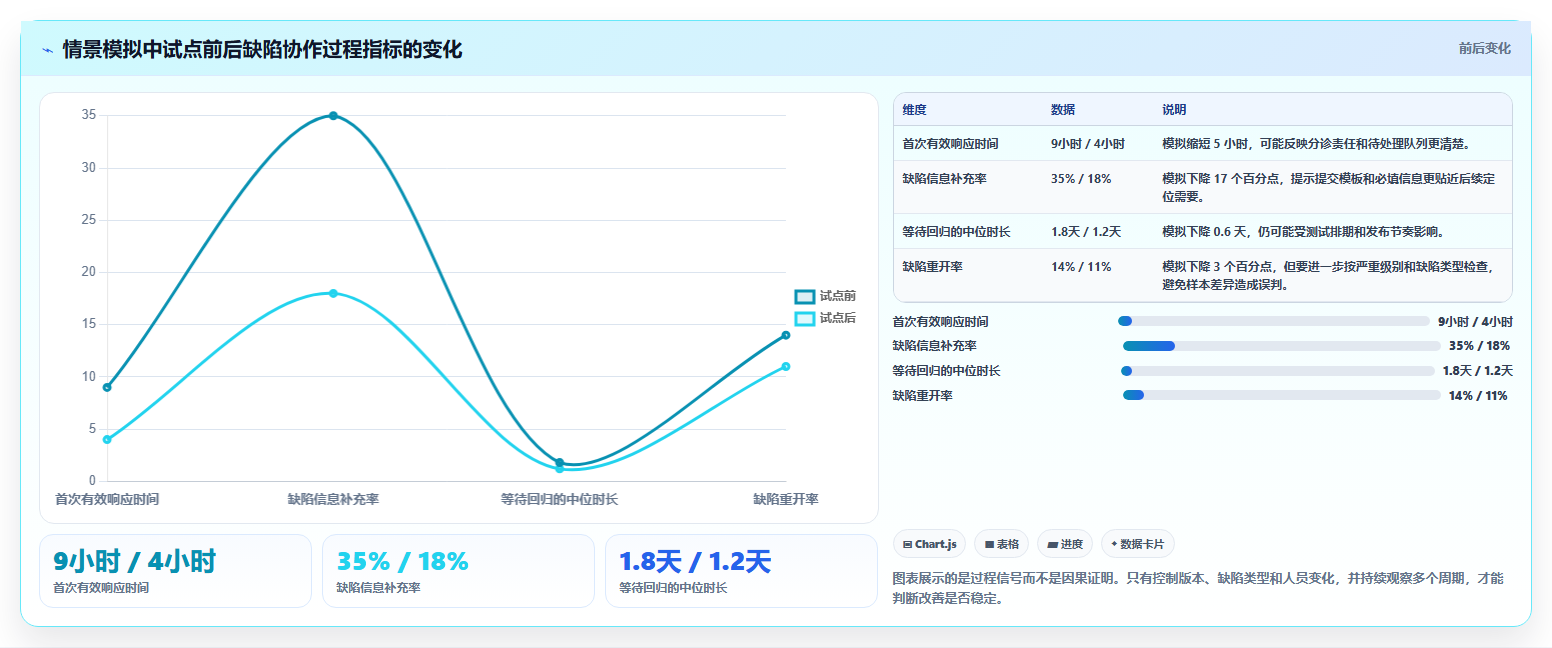This screenshot has width=1552, height=648.
Task: Click the 数据 column header
Action: click(1063, 110)
